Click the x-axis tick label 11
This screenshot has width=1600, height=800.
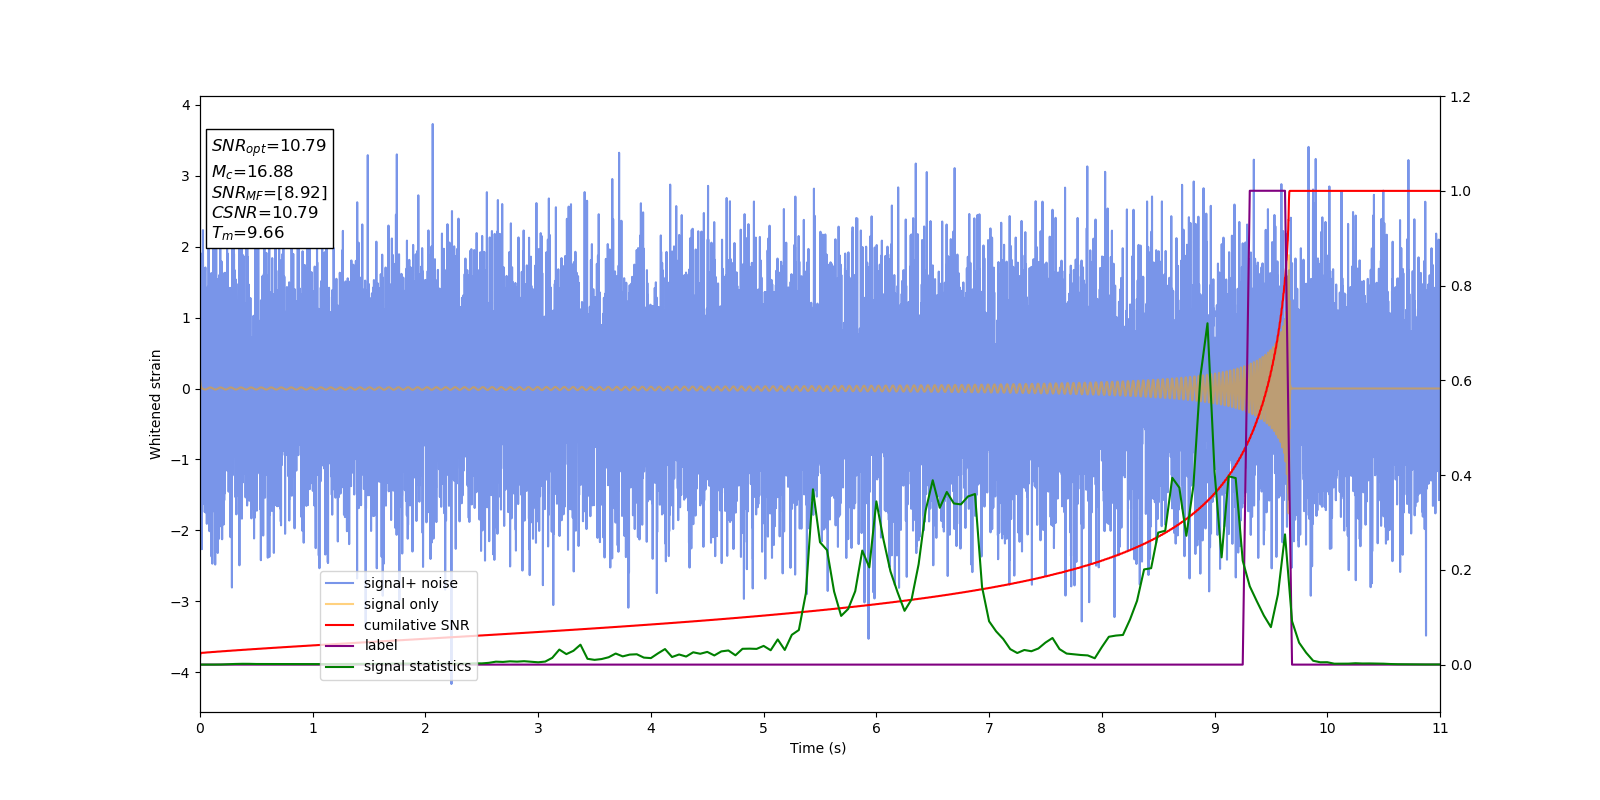click(1440, 729)
